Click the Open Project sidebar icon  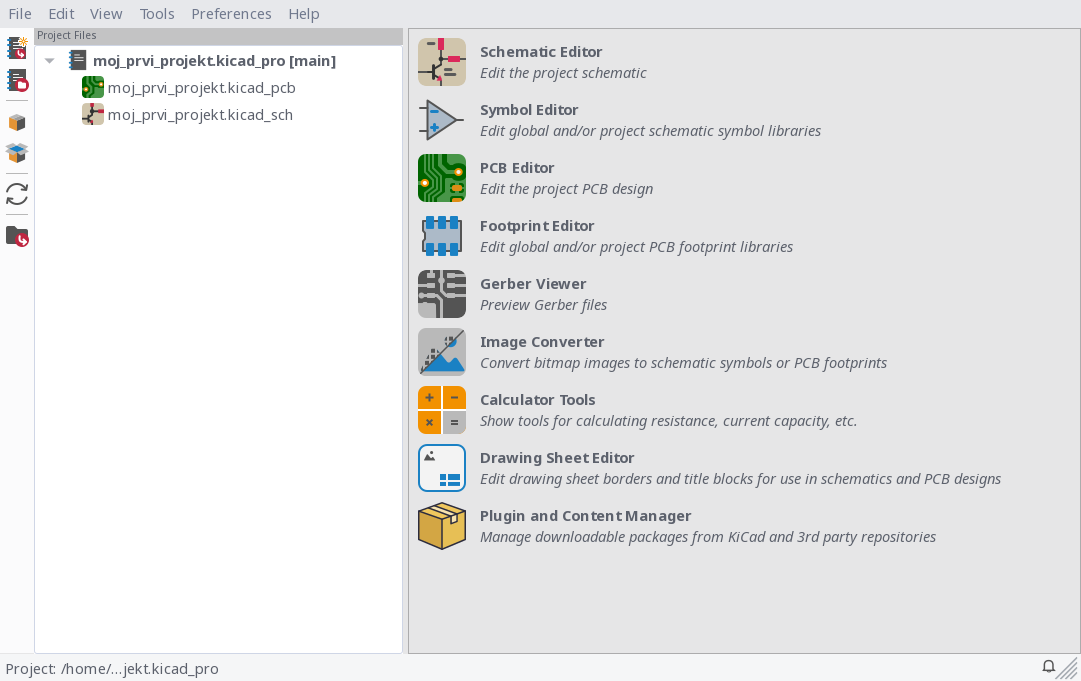[x=17, y=80]
